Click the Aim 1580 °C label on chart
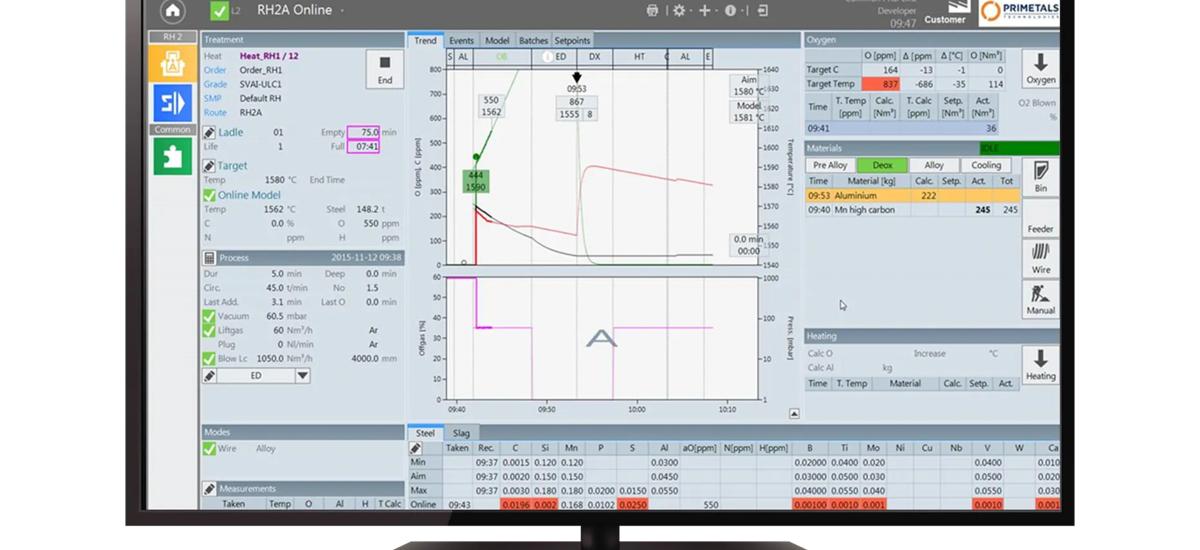The image size is (1200, 550). 749,85
